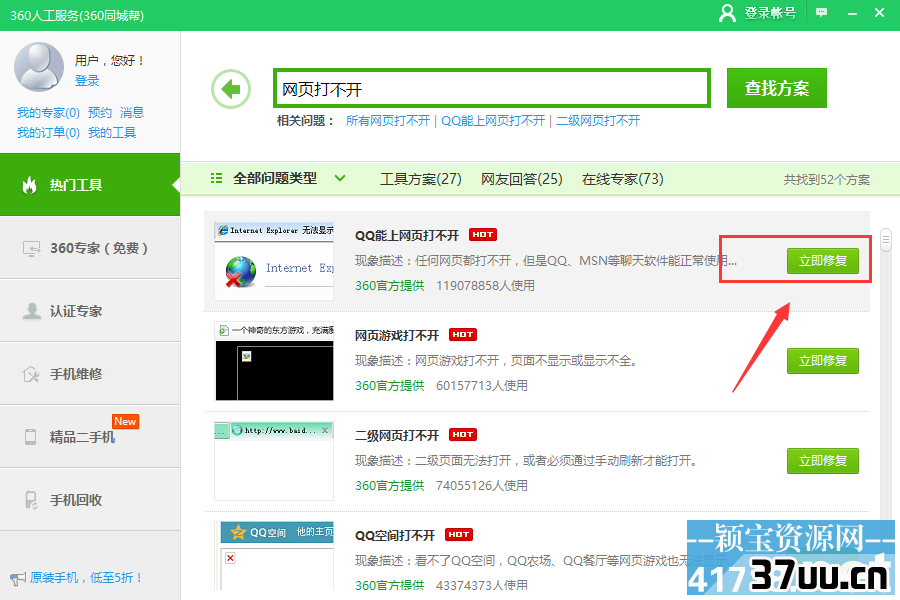Click the login account person icon
This screenshot has height=600, width=900.
pos(727,13)
